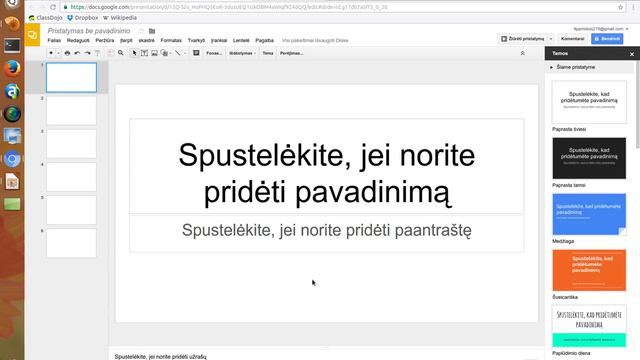
Task: Click the undo arrow icon
Action: click(x=78, y=53)
